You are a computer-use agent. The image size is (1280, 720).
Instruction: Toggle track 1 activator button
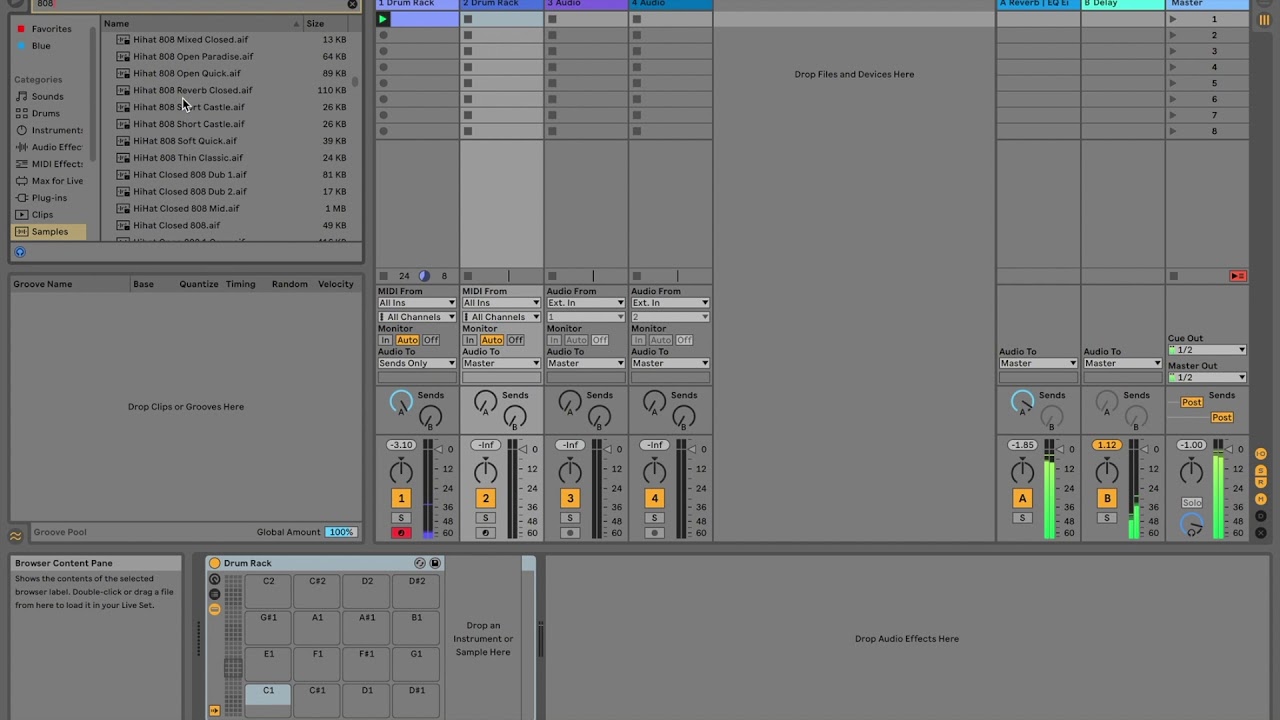pos(401,498)
